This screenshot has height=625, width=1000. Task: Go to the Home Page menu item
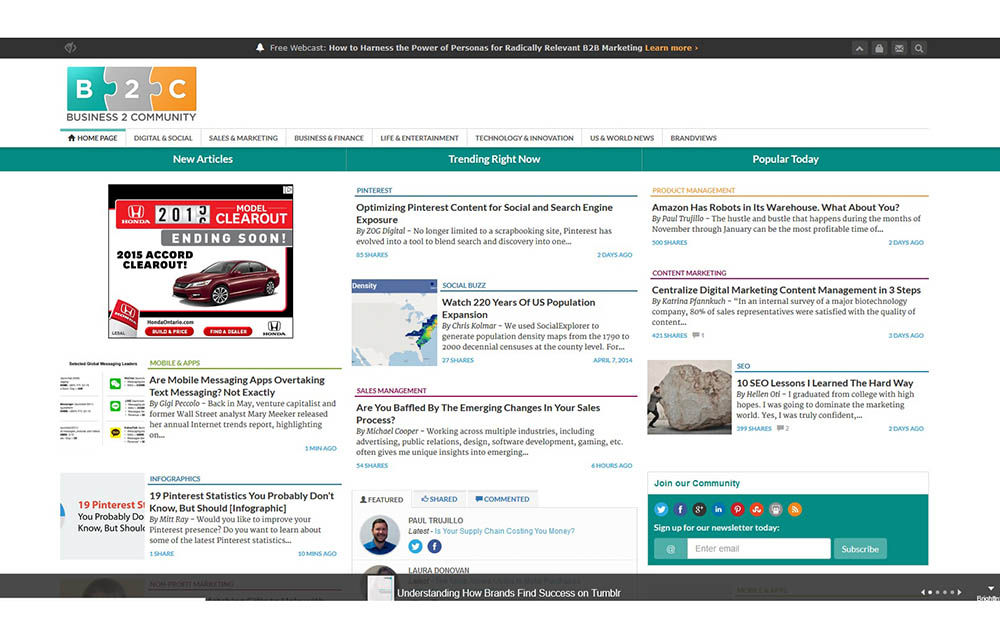coord(92,138)
